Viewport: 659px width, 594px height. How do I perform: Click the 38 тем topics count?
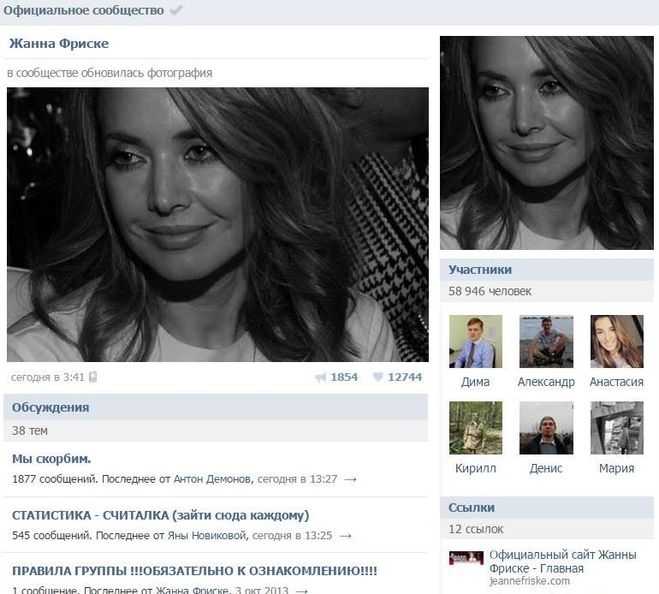[30, 430]
